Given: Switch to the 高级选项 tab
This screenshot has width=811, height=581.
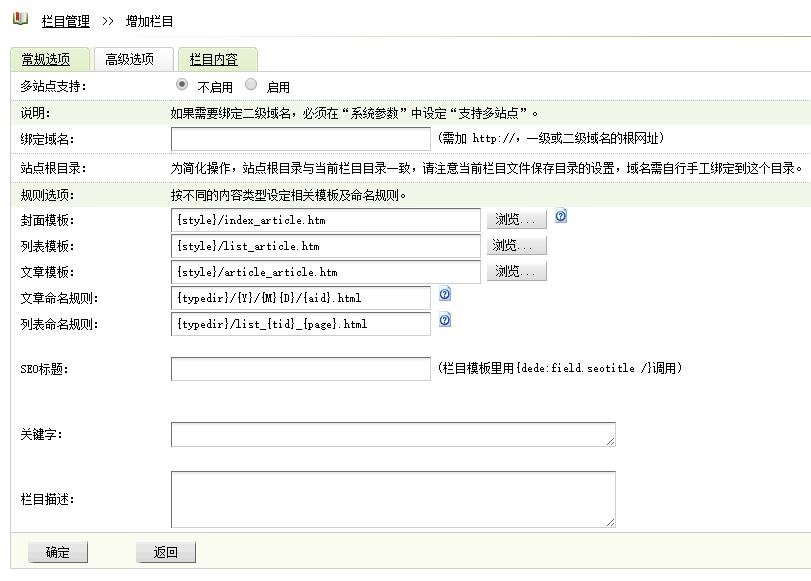Looking at the screenshot, I should (131, 58).
